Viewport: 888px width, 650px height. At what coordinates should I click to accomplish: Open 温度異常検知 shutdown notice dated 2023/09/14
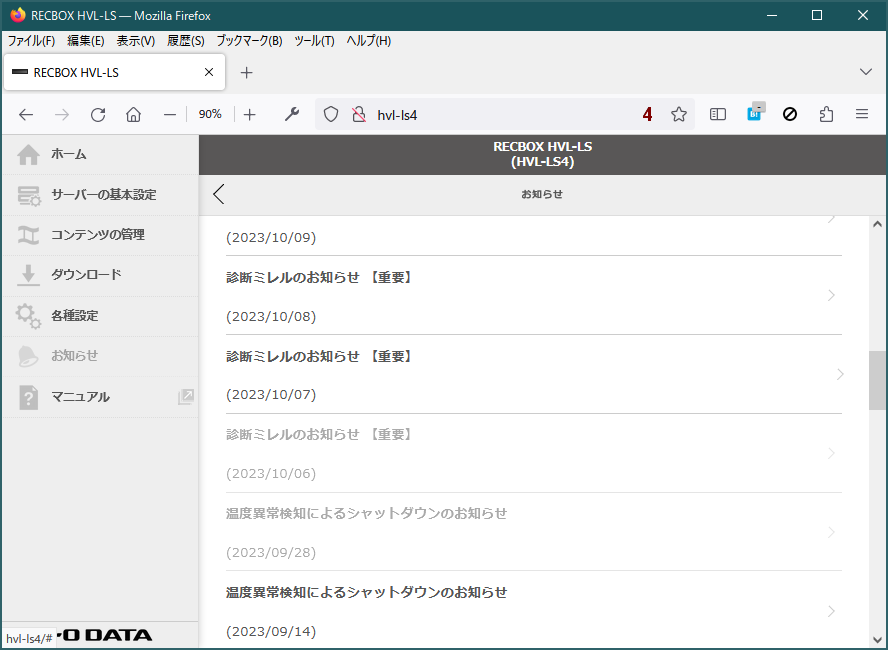(533, 610)
